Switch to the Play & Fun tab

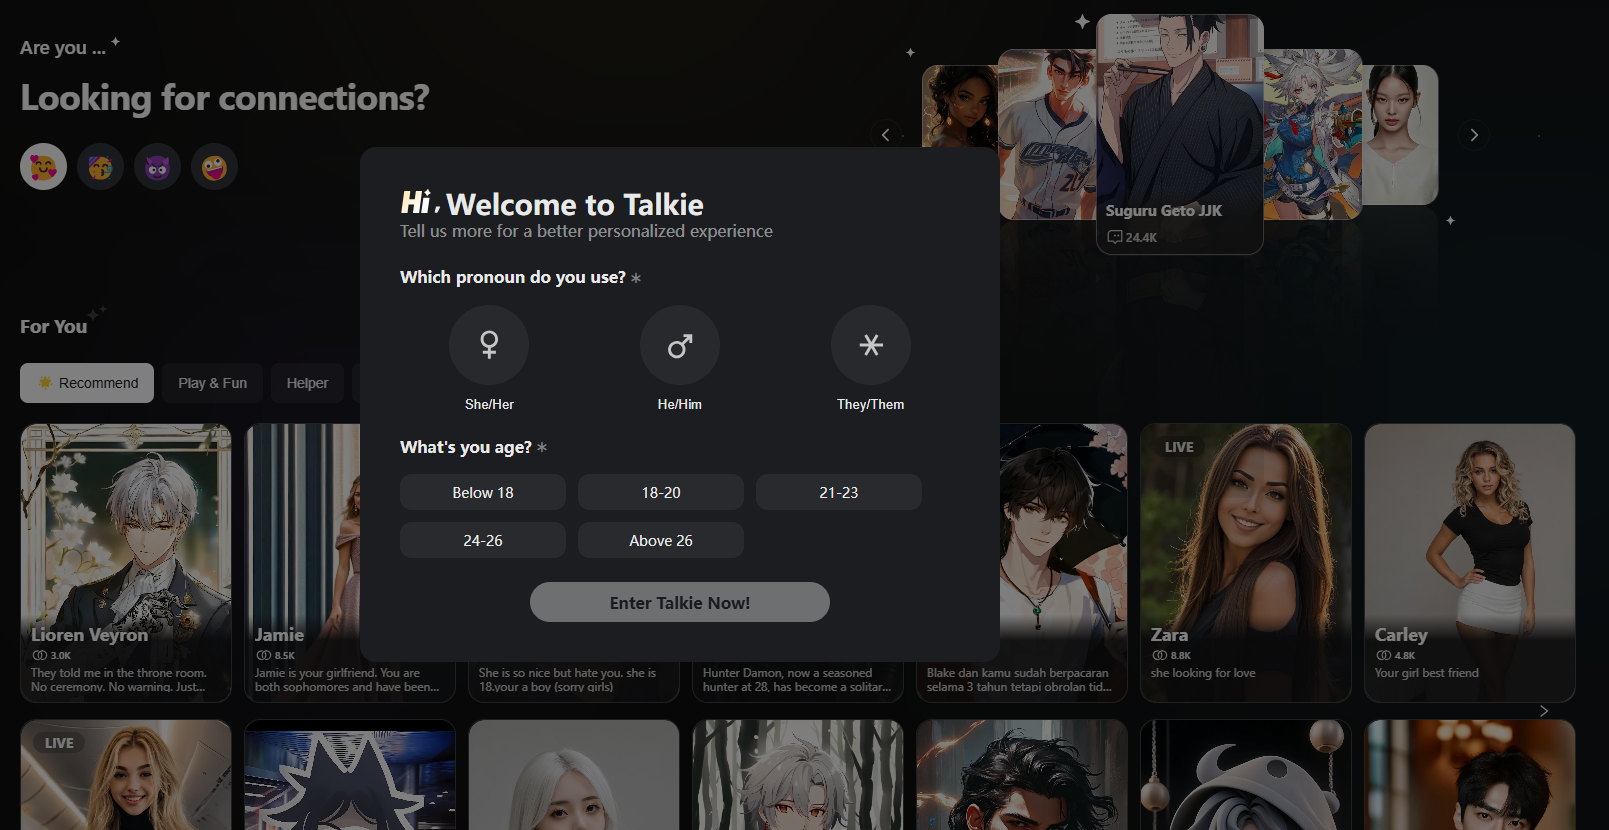(x=212, y=383)
